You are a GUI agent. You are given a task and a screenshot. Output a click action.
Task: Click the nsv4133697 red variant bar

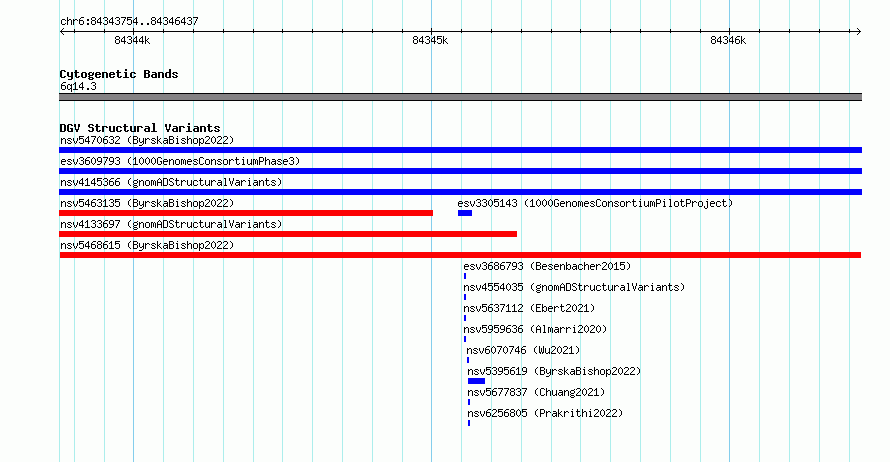coord(288,234)
